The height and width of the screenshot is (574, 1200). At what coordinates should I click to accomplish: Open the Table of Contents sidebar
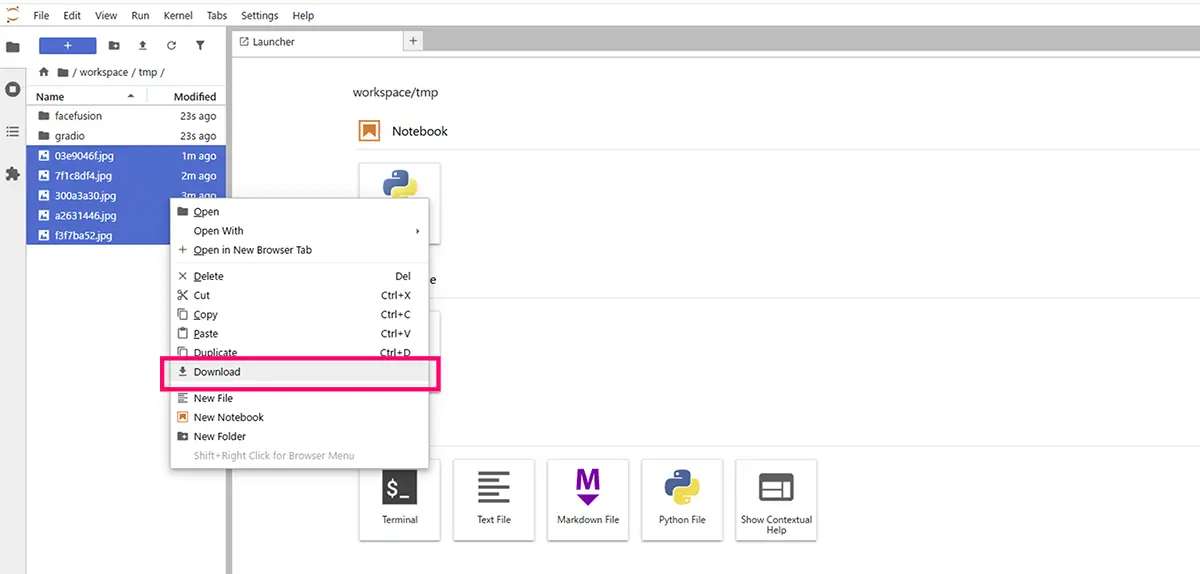point(13,132)
